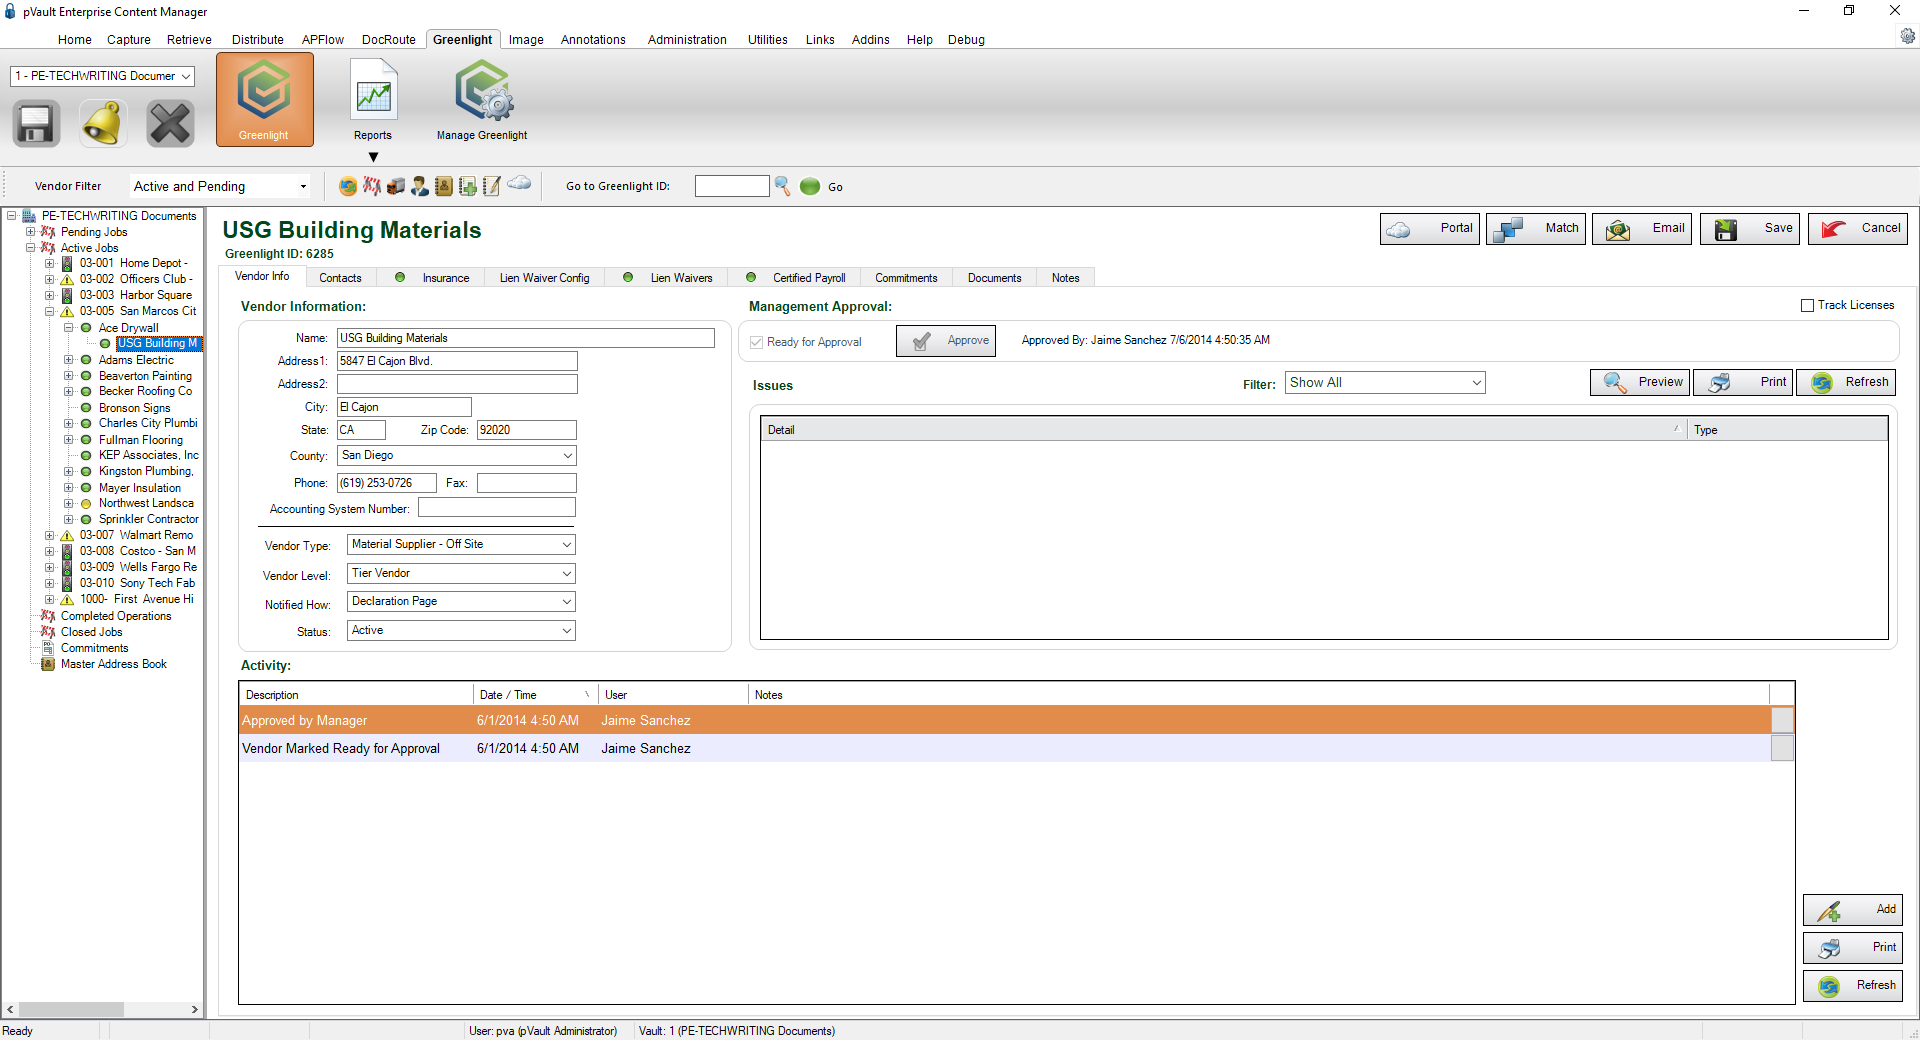This screenshot has height=1040, width=1920.
Task: Click the orange globe refresh toolbar icon
Action: 348,186
